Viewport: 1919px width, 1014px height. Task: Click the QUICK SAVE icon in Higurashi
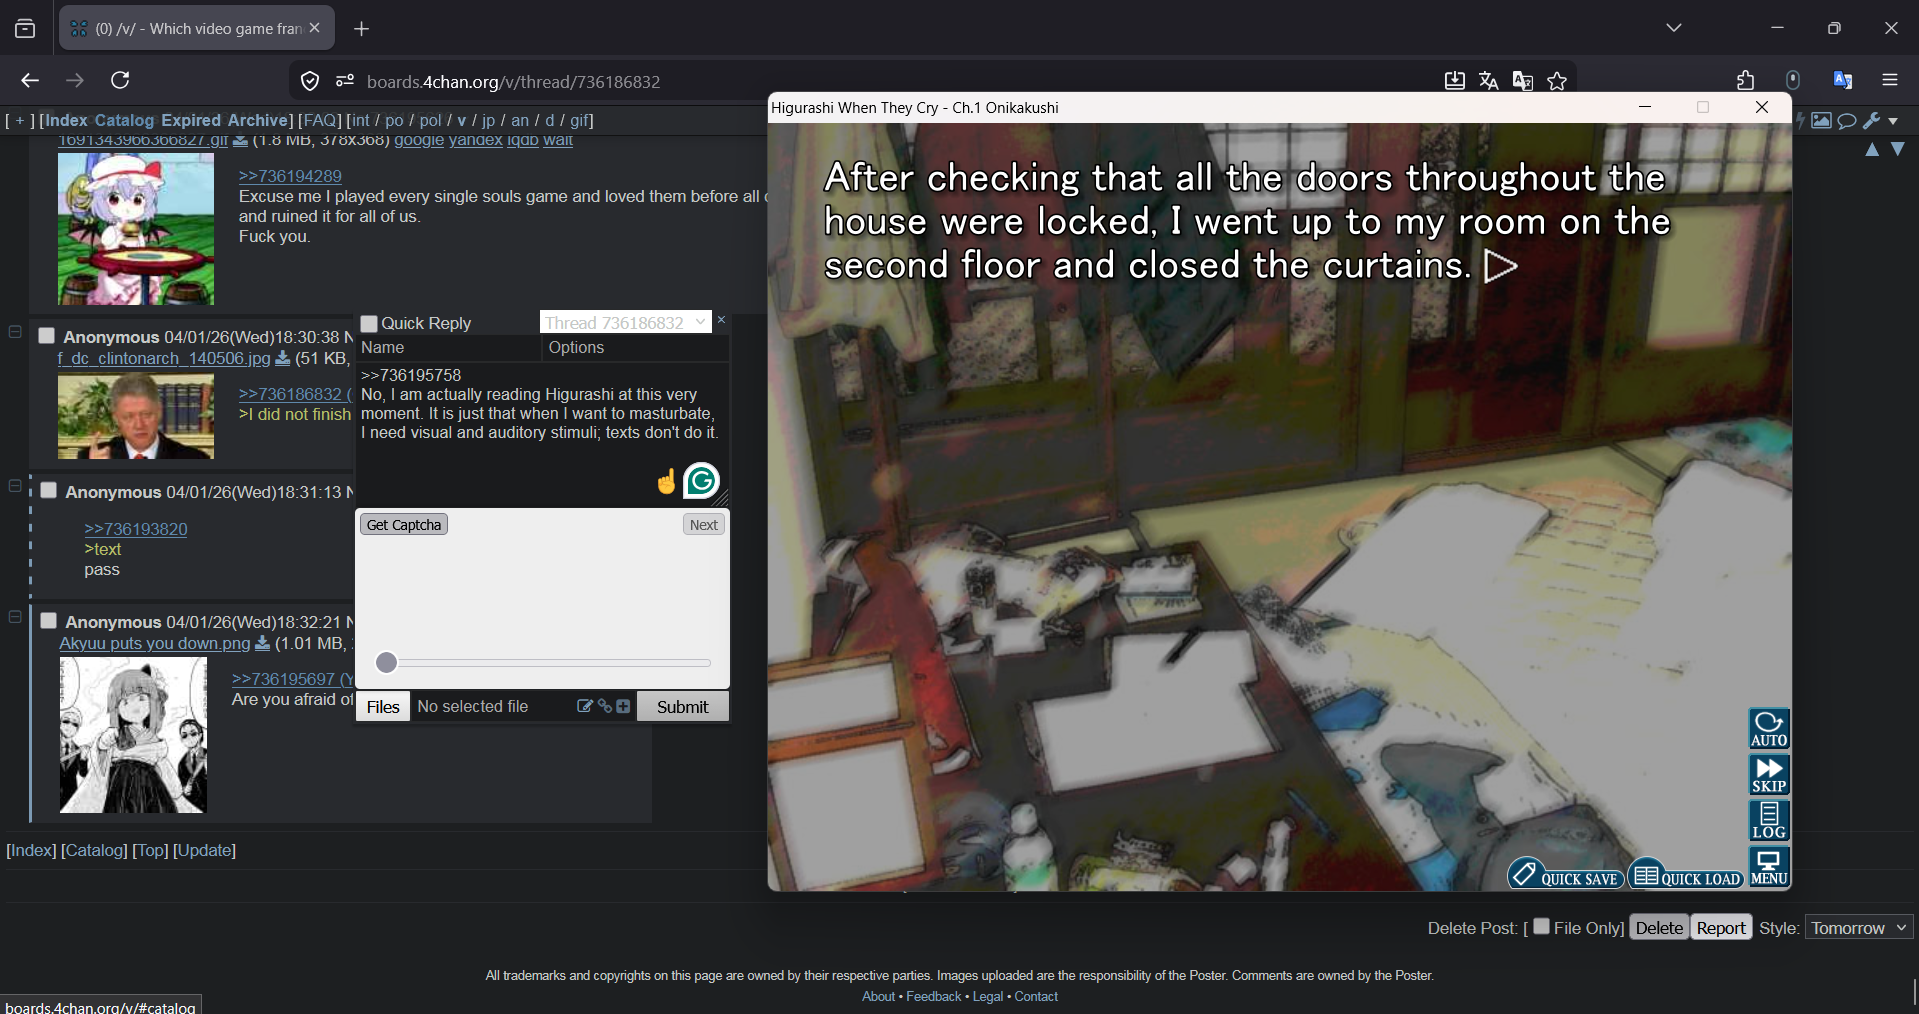(1566, 874)
